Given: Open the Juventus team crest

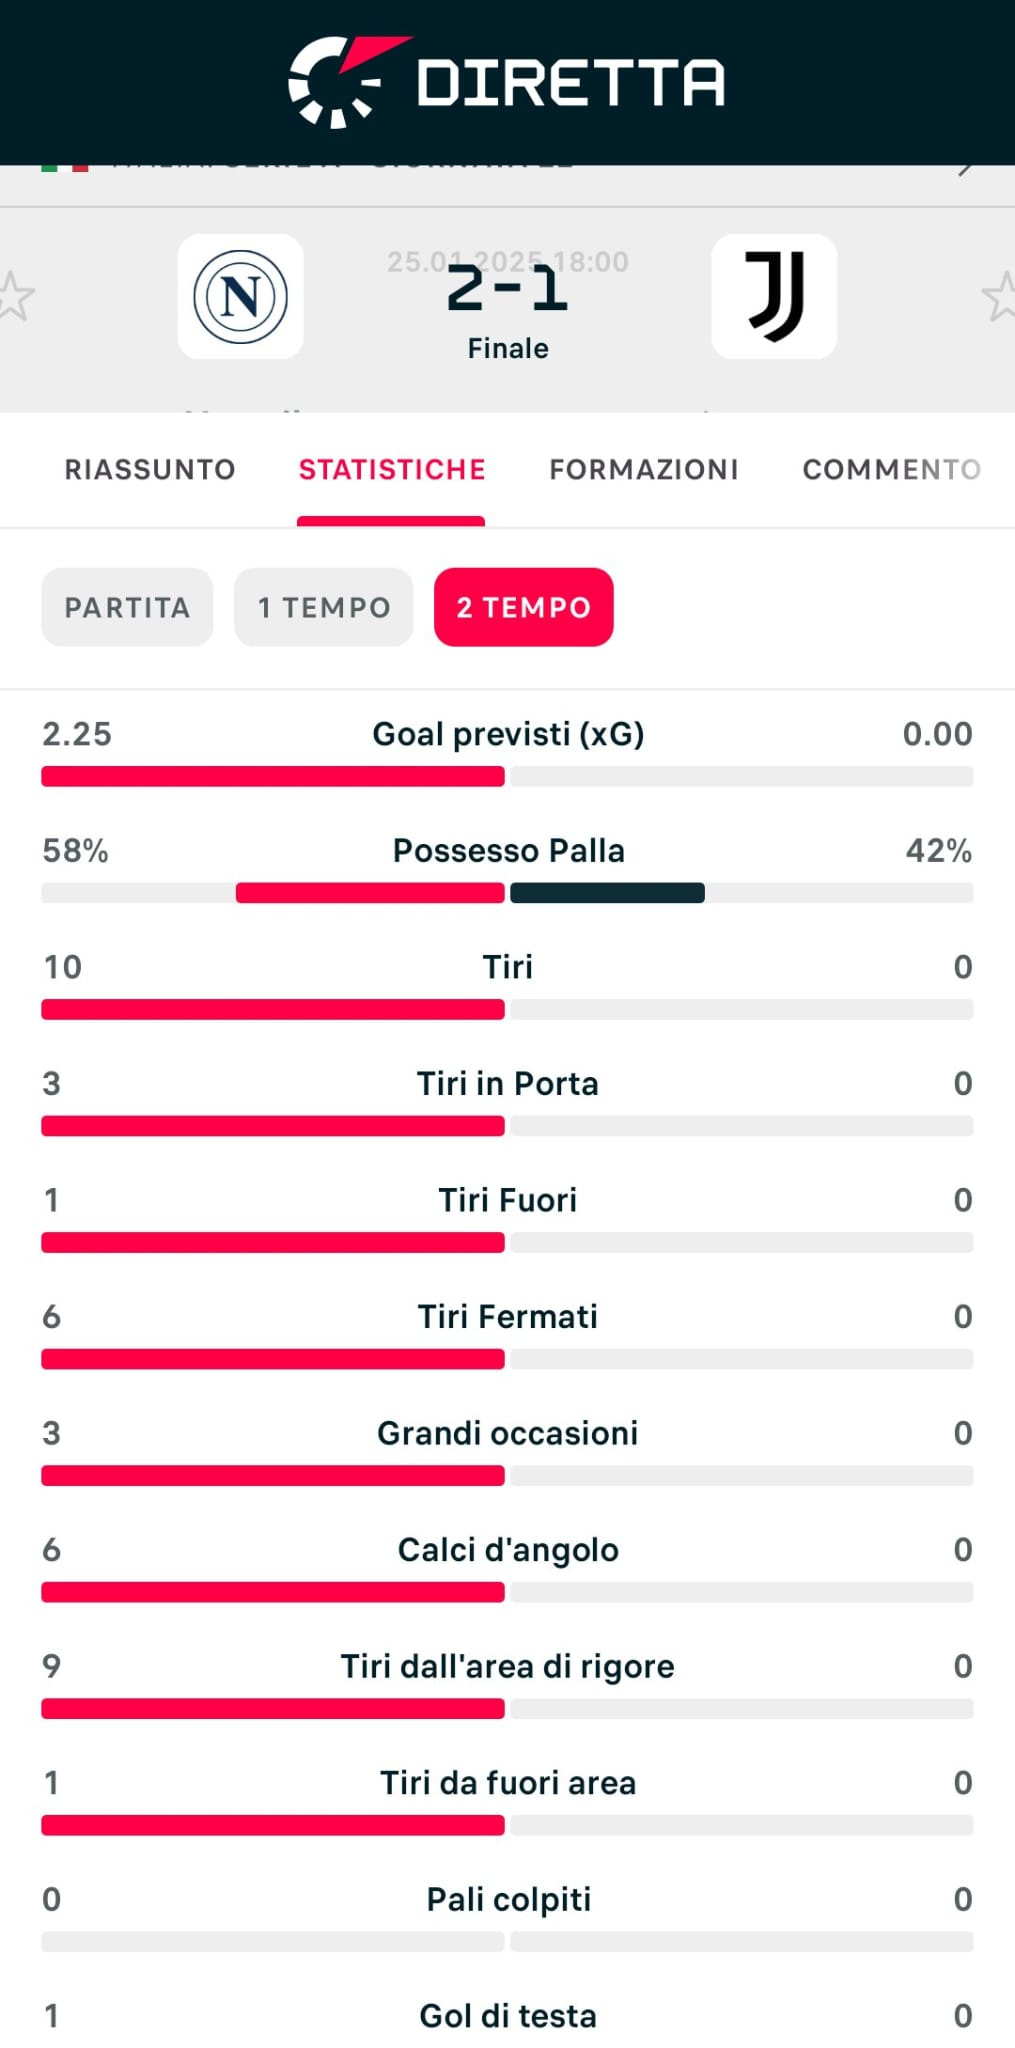Looking at the screenshot, I should point(774,296).
